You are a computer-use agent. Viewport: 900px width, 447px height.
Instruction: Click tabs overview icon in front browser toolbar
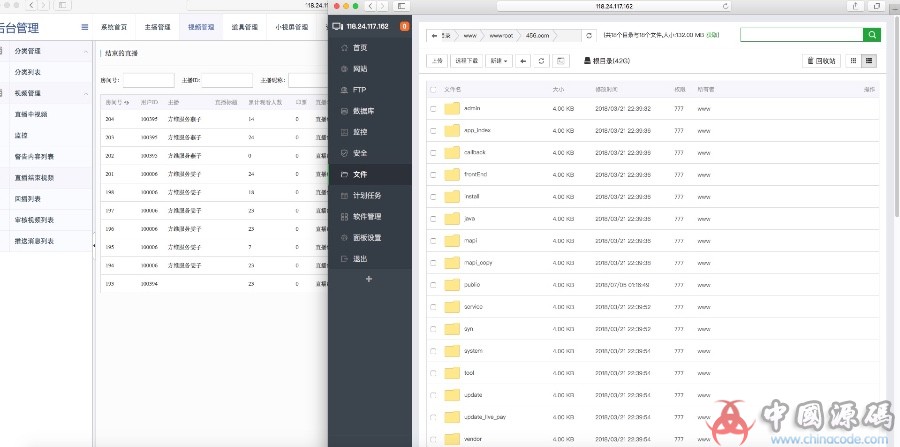pyautogui.click(x=876, y=6)
